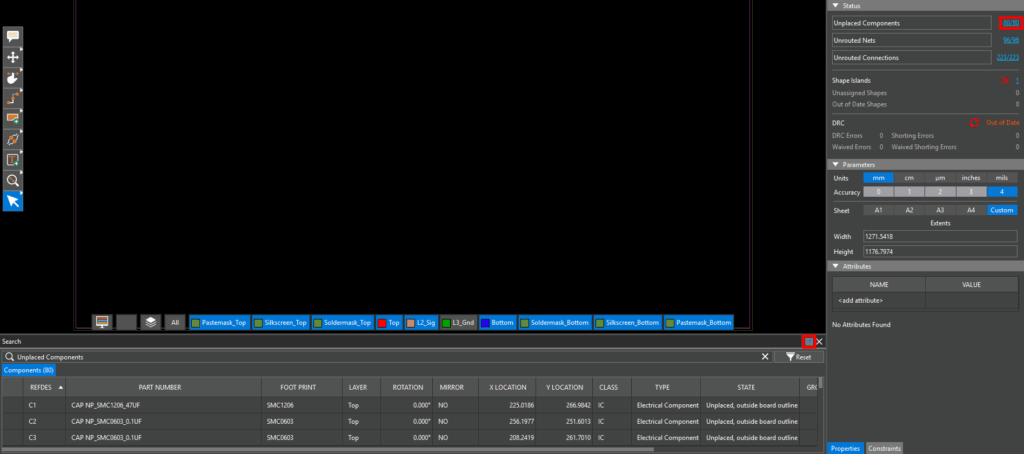Toggle the Top layer visibility

tap(389, 323)
